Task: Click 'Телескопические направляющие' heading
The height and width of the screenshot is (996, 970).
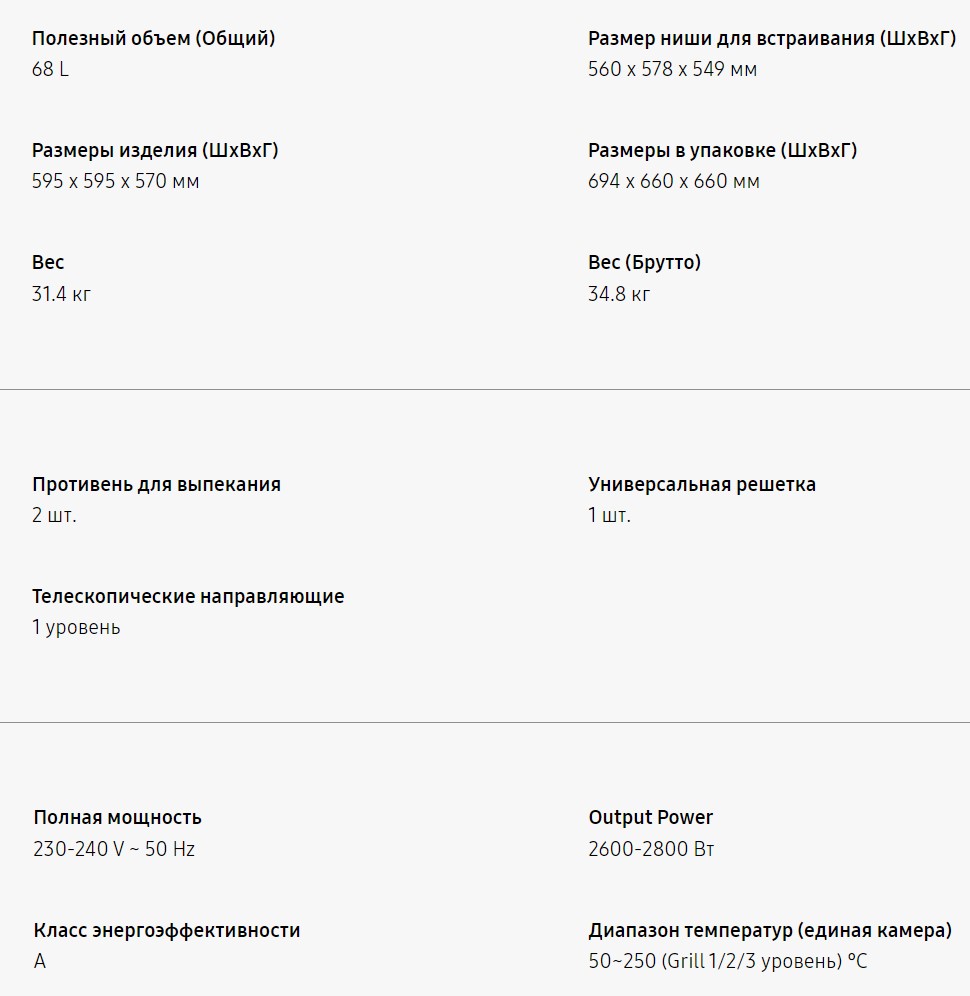Action: pos(188,597)
